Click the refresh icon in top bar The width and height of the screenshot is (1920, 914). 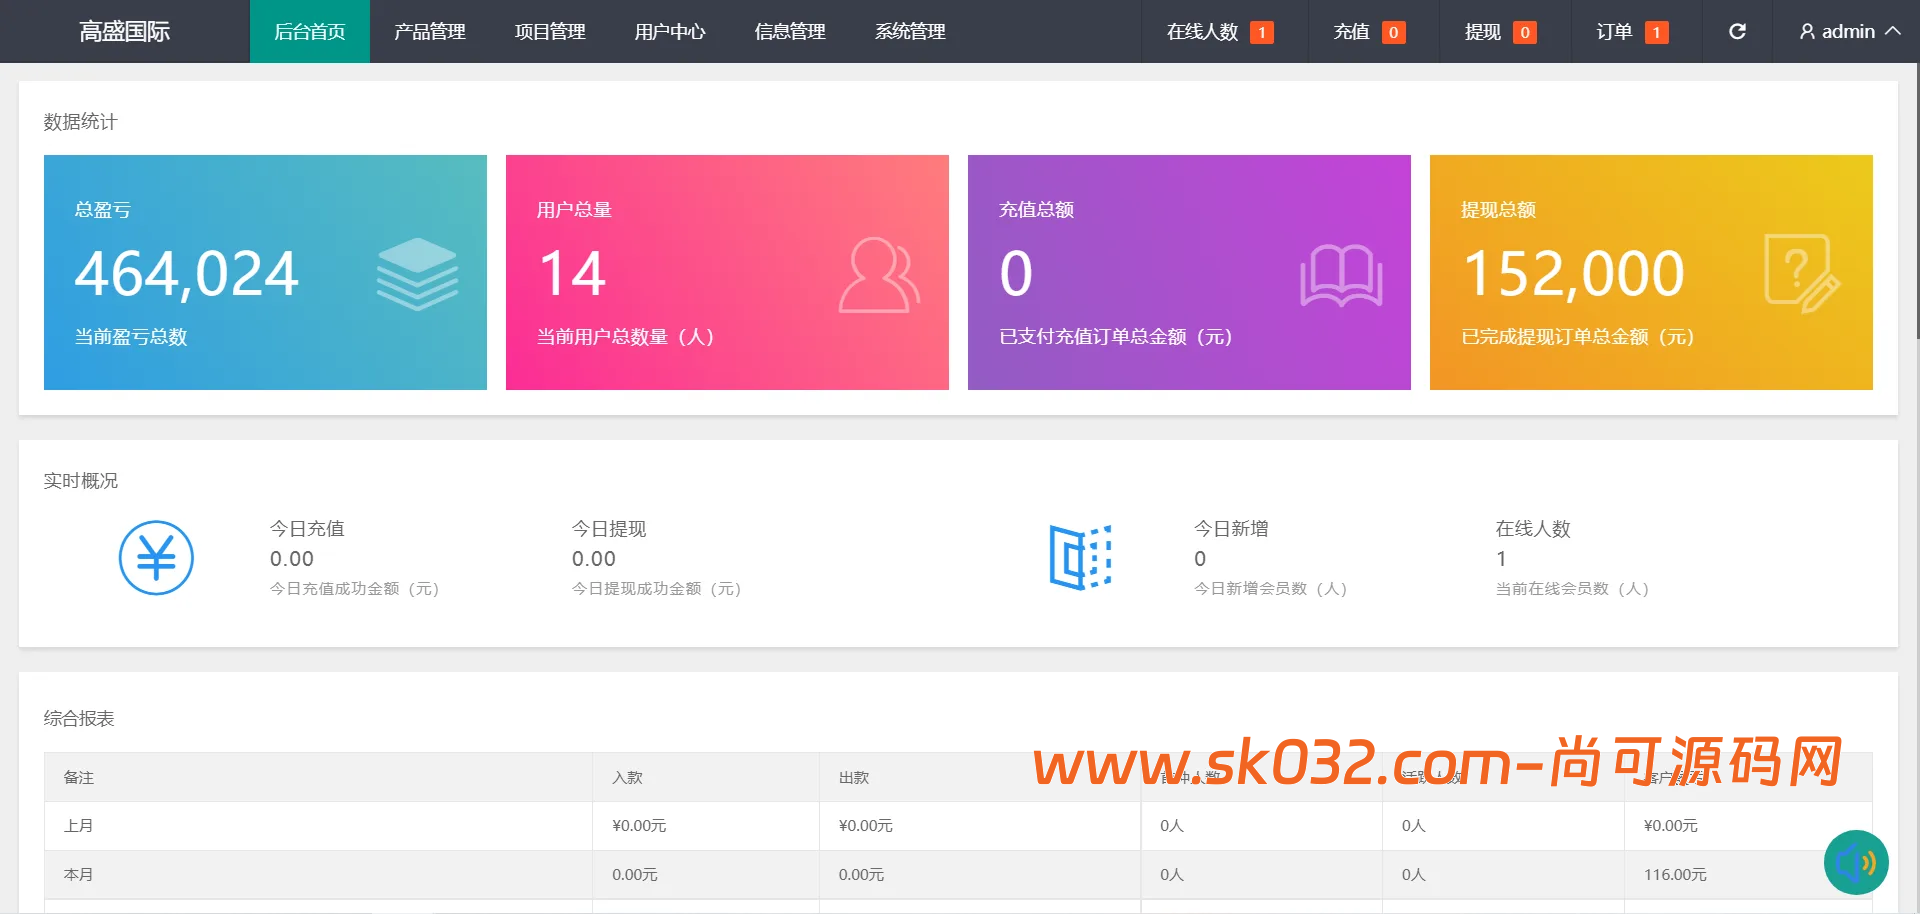click(x=1737, y=32)
